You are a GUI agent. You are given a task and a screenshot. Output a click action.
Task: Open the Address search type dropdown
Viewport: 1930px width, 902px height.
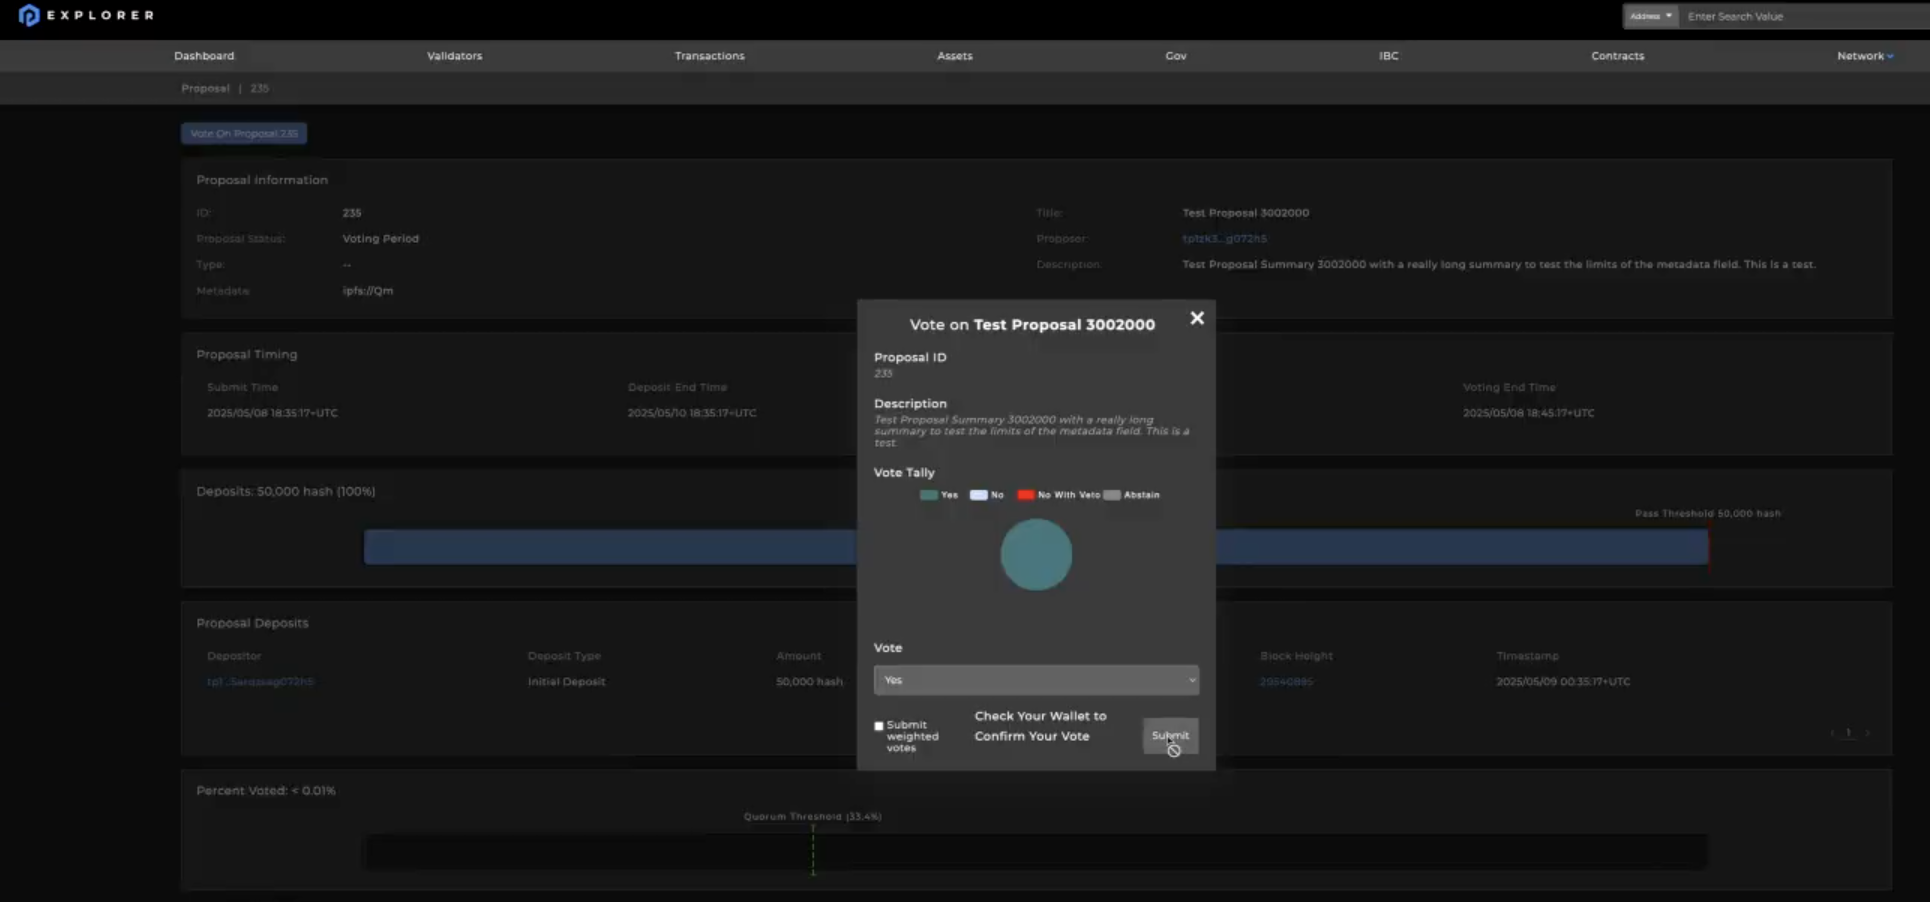click(x=1650, y=16)
